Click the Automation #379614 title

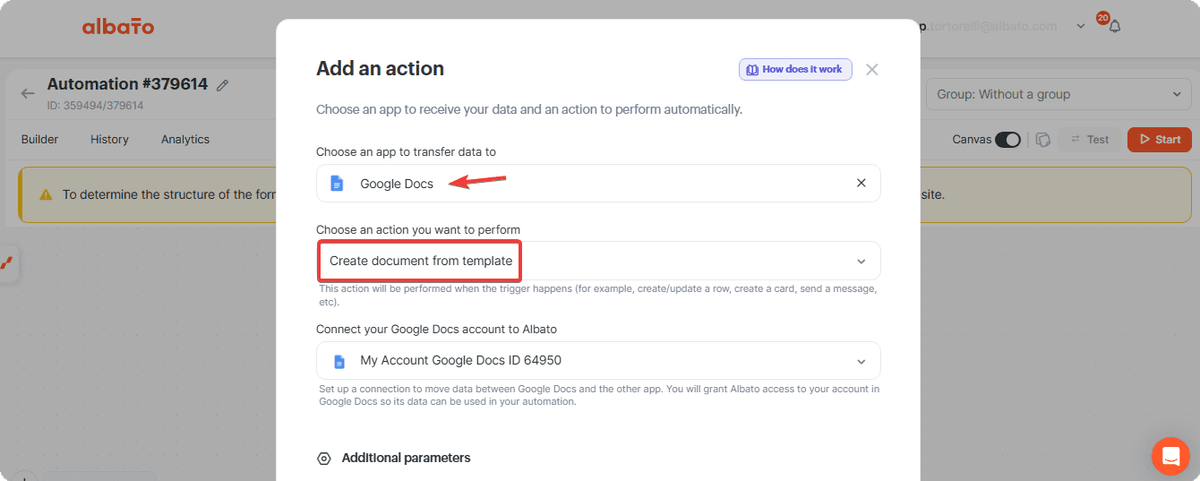click(x=127, y=84)
